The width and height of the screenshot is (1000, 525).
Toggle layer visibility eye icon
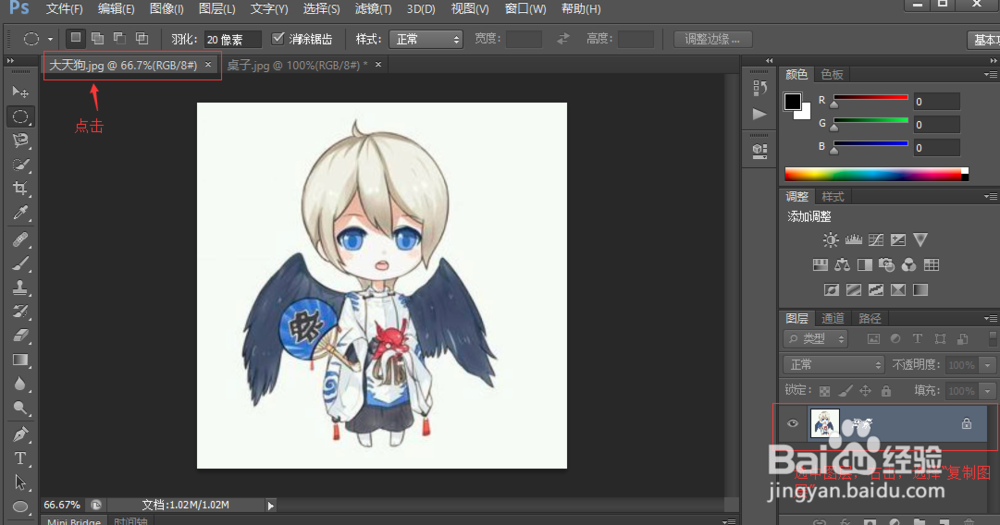point(793,424)
